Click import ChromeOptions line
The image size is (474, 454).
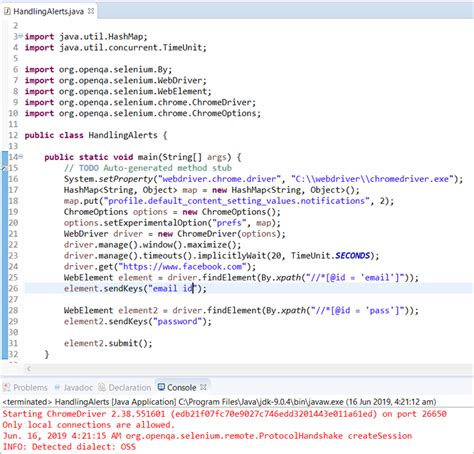click(x=142, y=113)
